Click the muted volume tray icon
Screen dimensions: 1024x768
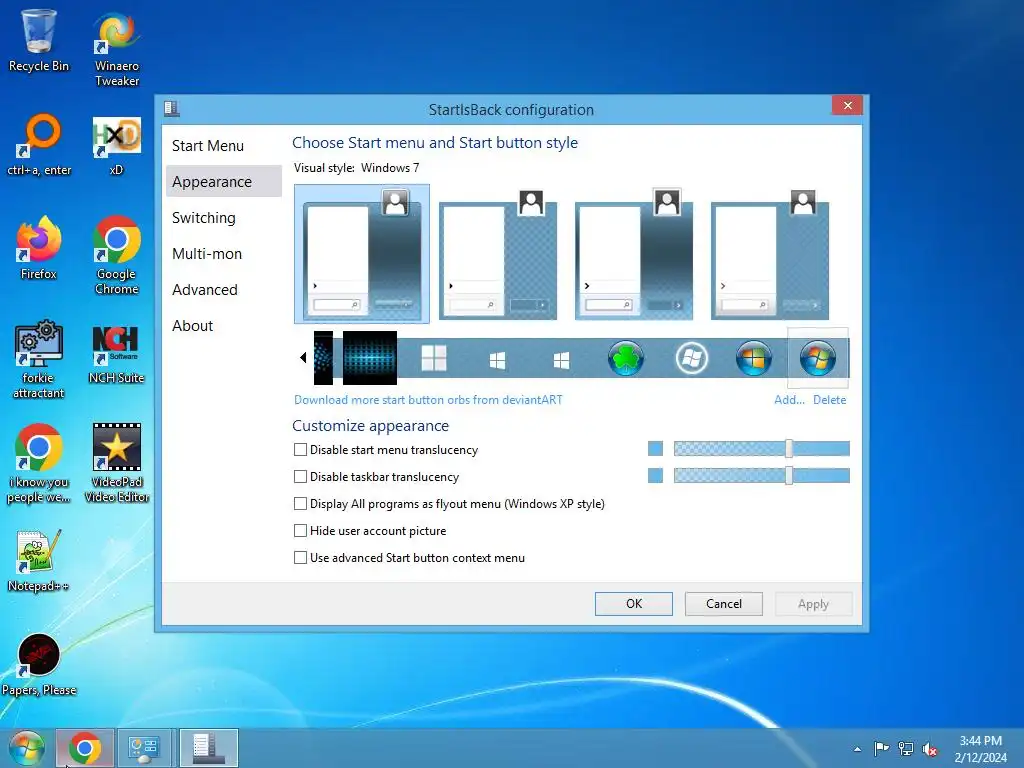929,748
